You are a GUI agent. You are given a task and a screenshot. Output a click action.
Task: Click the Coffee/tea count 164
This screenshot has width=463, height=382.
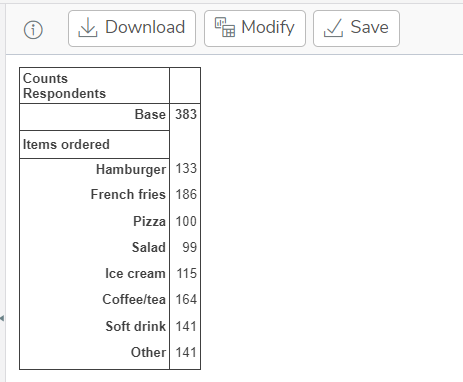tap(186, 299)
